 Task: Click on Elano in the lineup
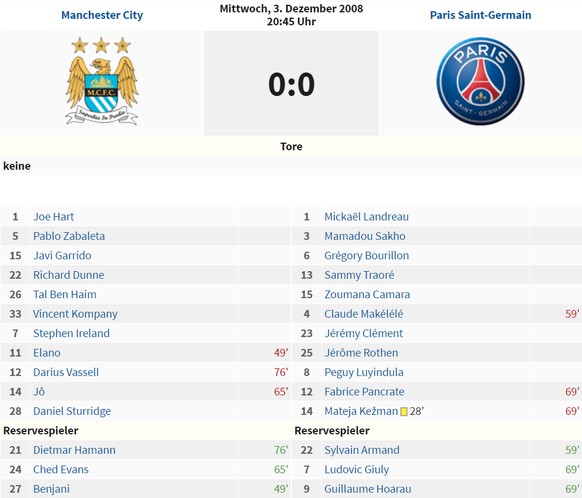[x=47, y=353]
